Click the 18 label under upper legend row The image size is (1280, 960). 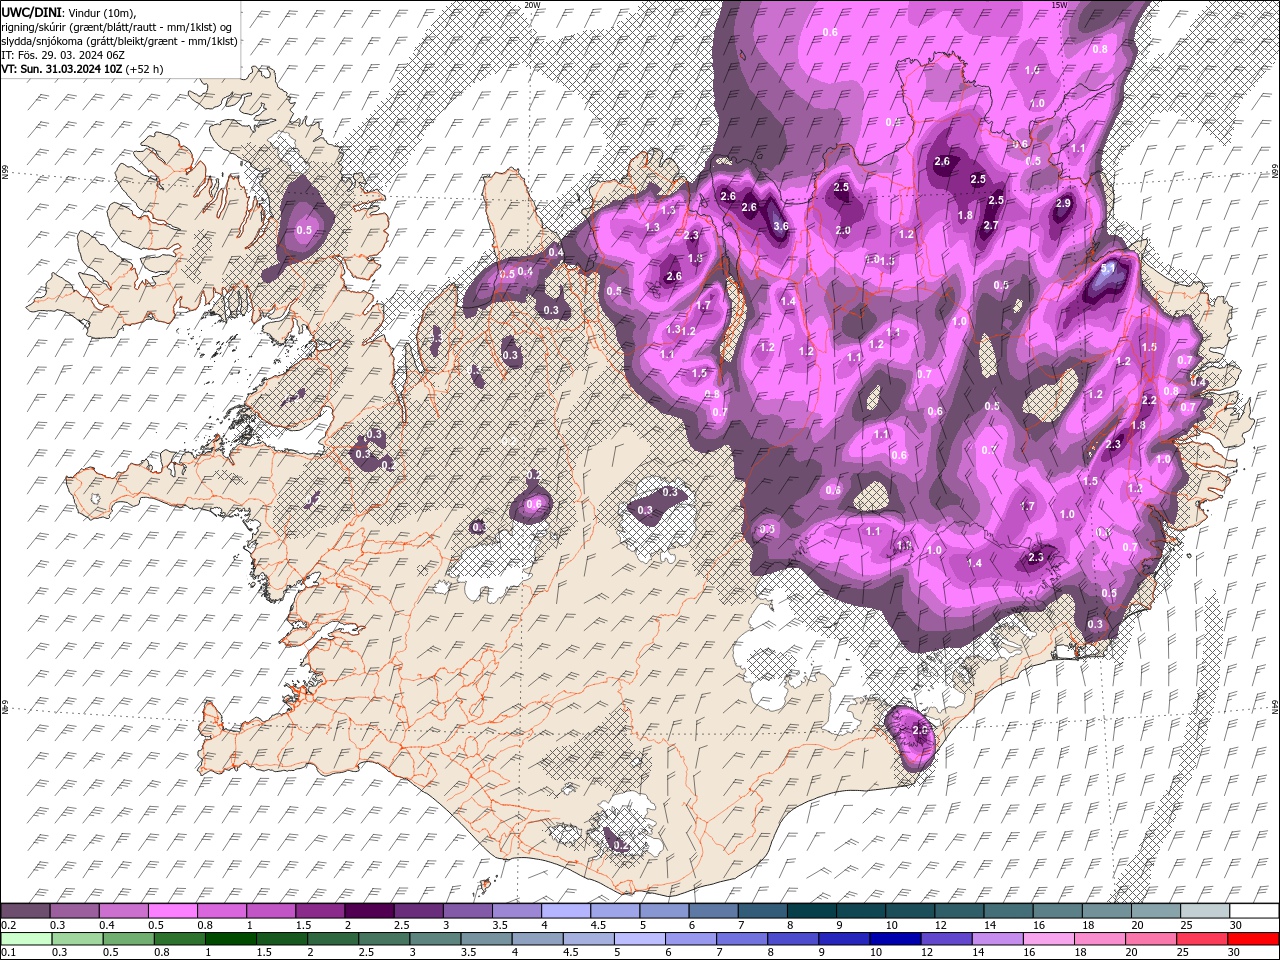coord(1088,925)
